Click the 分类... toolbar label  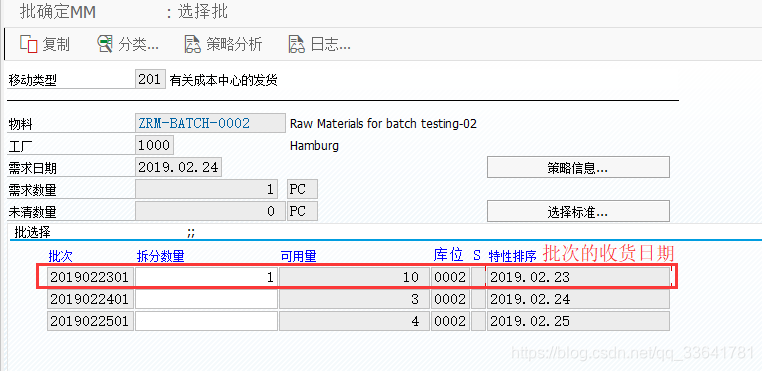pos(139,45)
